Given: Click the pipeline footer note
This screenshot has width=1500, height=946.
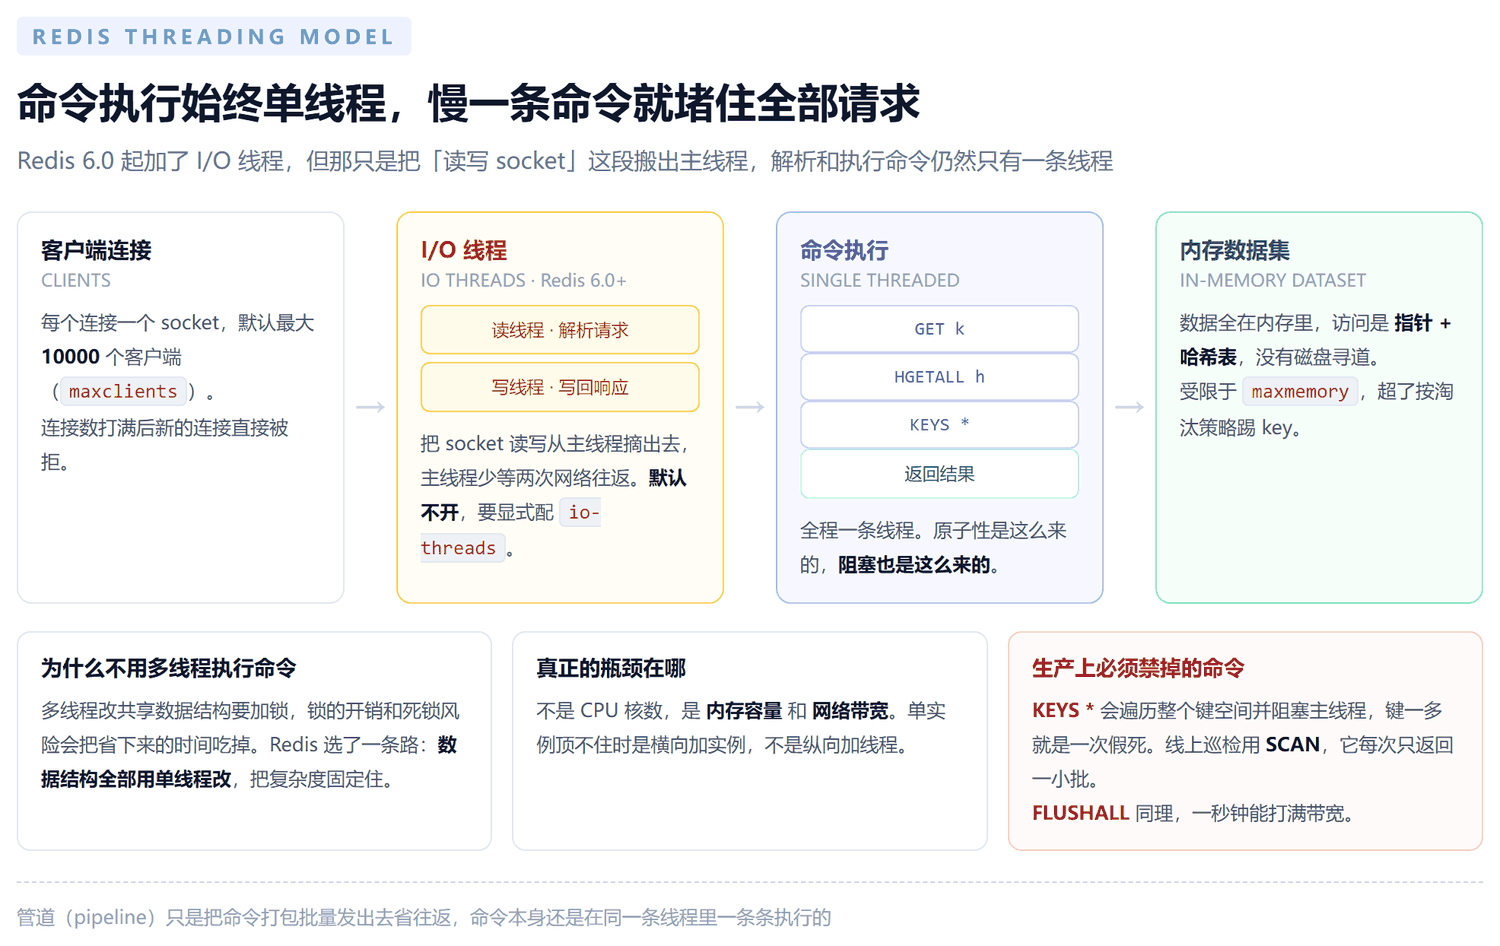Looking at the screenshot, I should pos(424,917).
